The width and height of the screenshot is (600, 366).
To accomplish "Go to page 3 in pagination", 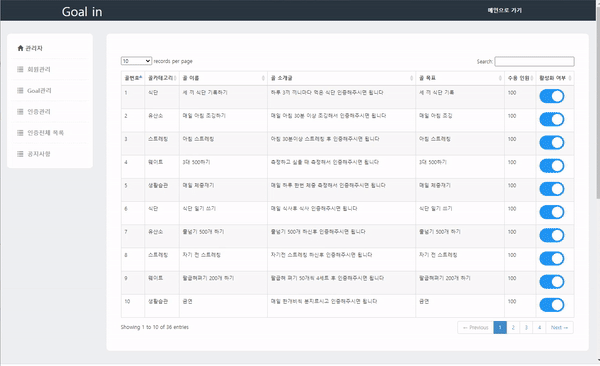I will (526, 327).
